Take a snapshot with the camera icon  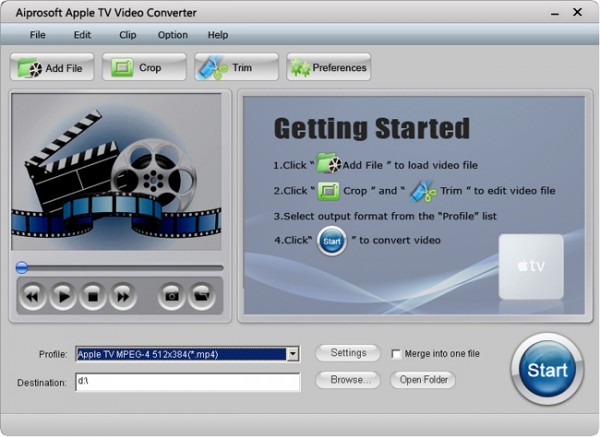[171, 295]
